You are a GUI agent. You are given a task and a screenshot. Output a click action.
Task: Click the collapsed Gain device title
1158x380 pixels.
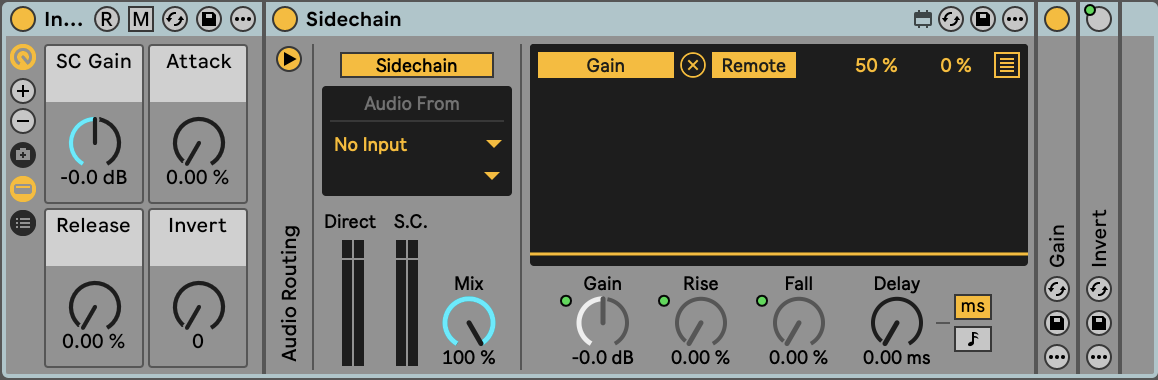pos(1057,246)
